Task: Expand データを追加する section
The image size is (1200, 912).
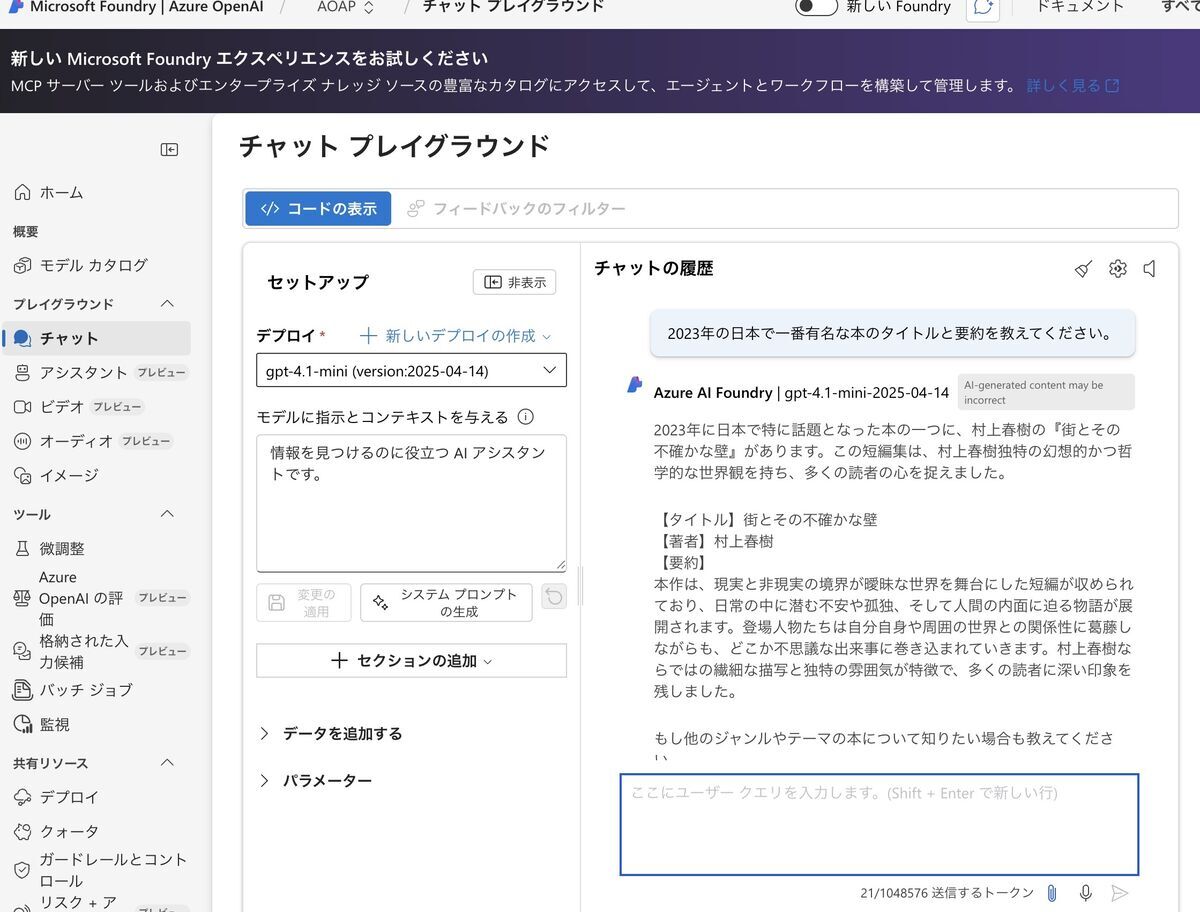Action: tap(330, 733)
